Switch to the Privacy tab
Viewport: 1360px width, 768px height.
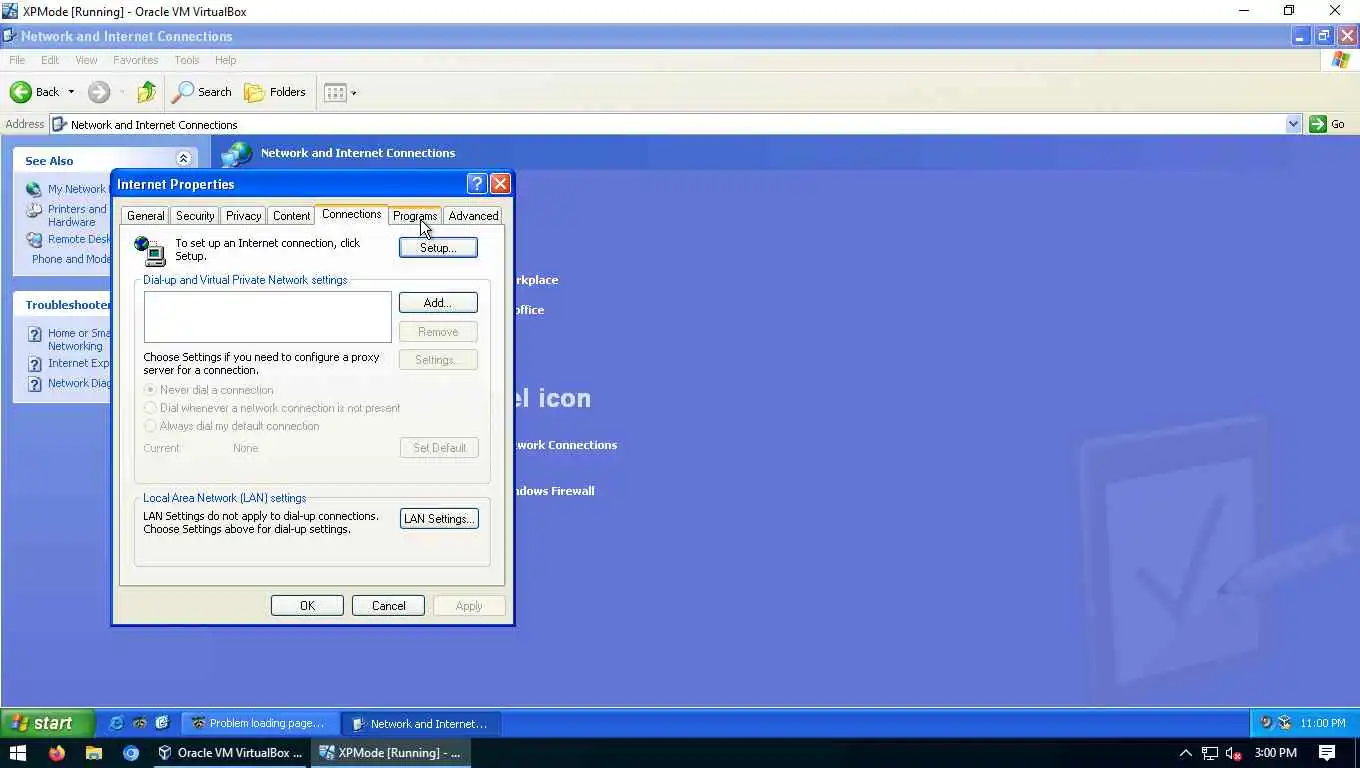coord(243,216)
